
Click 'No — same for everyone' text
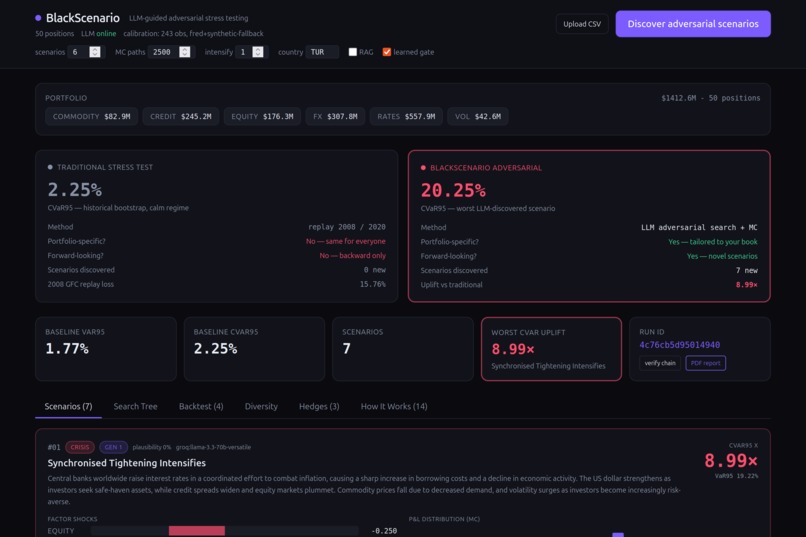pyautogui.click(x=345, y=241)
